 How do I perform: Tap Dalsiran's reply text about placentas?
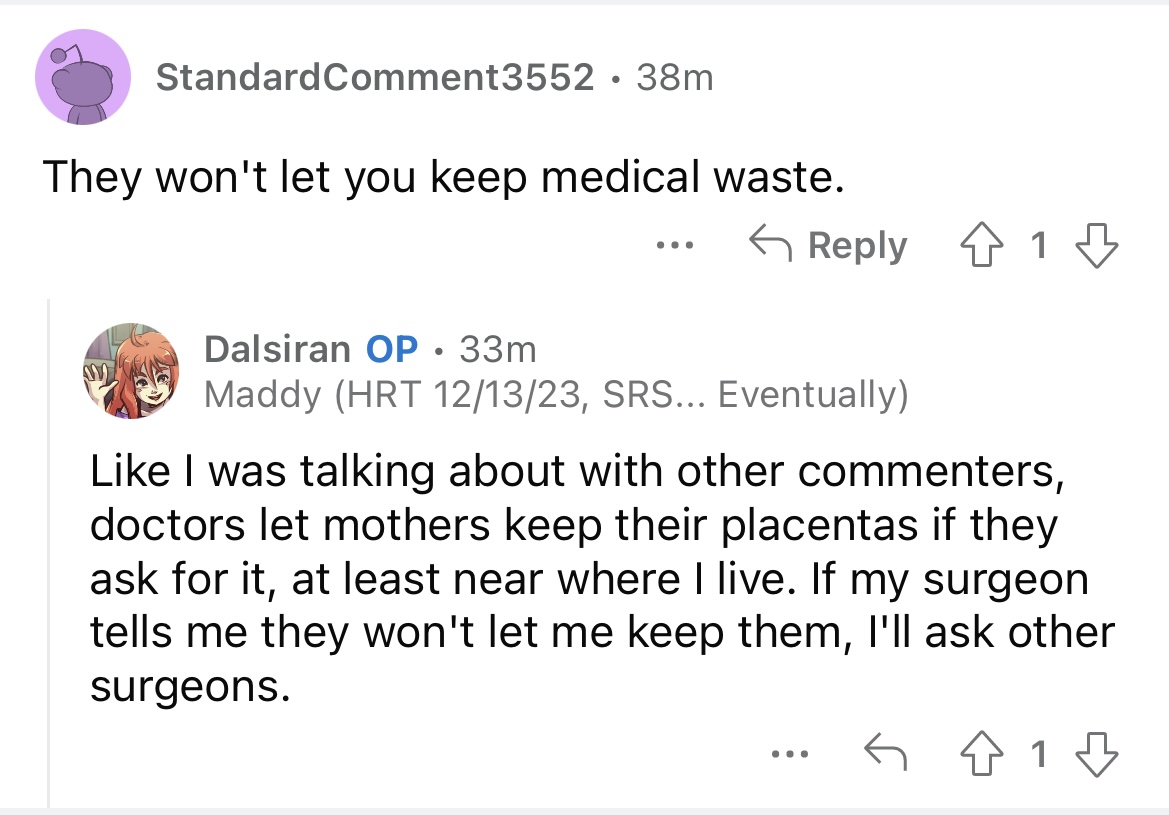click(x=600, y=580)
